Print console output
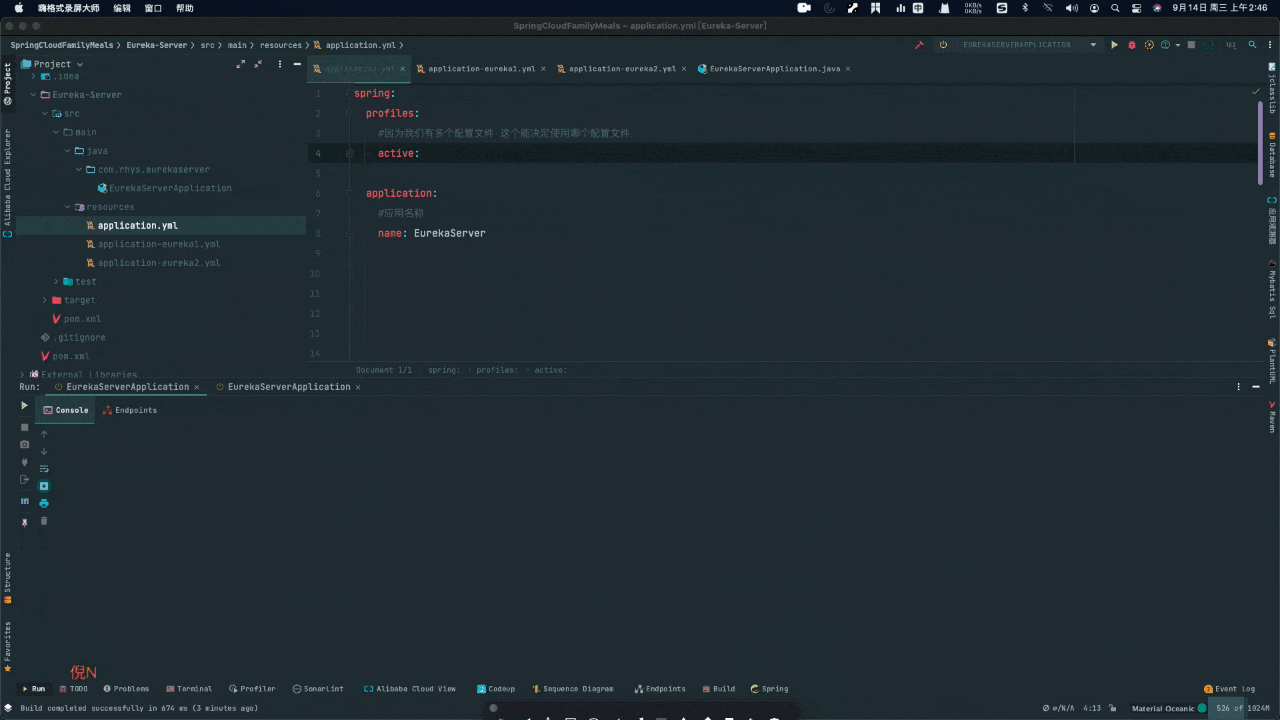Viewport: 1280px width, 720px height. [x=44, y=503]
